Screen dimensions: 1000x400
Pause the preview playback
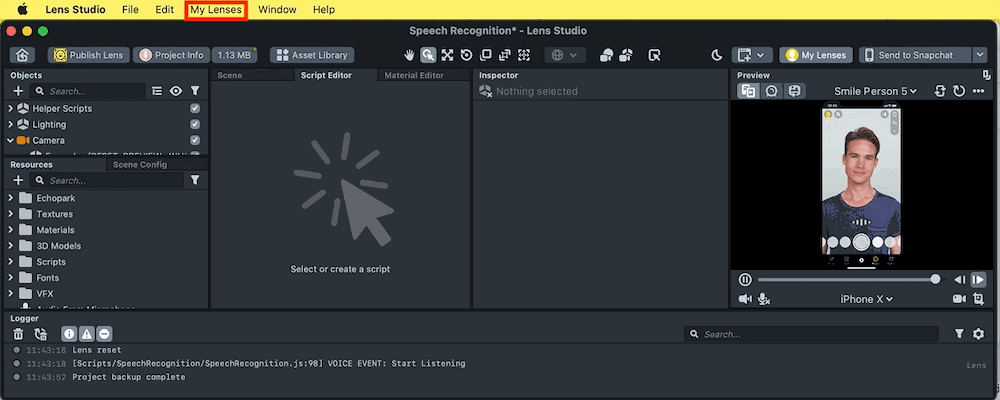point(745,280)
